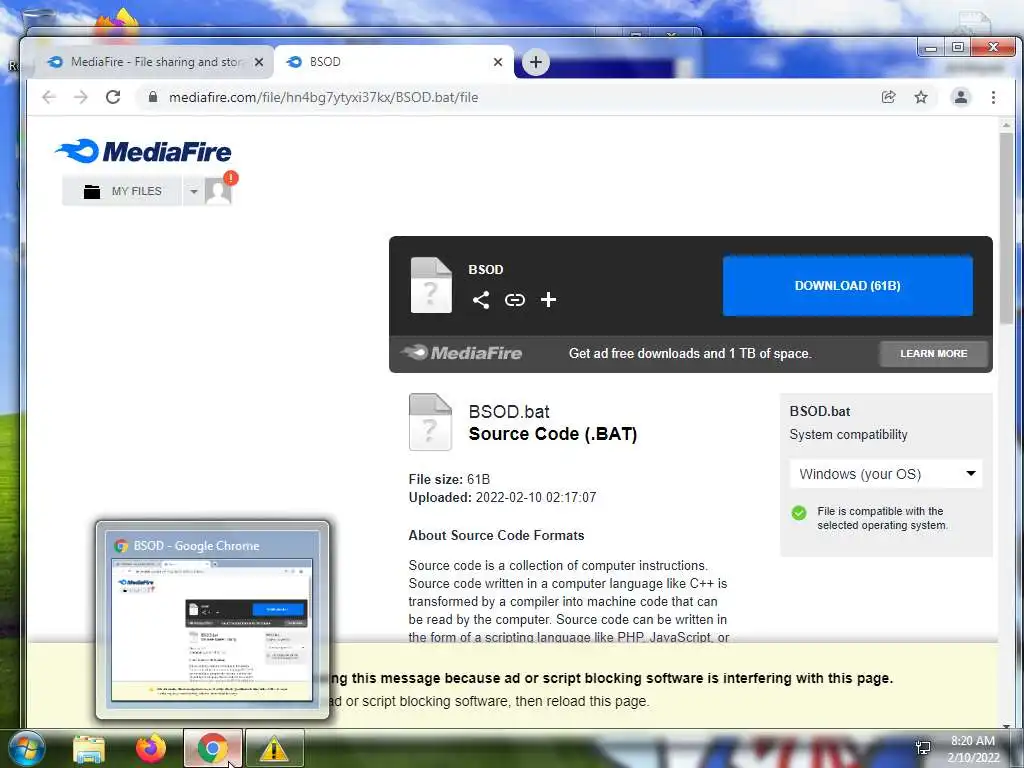
Task: Open the Chrome profile avatar
Action: click(x=961, y=97)
